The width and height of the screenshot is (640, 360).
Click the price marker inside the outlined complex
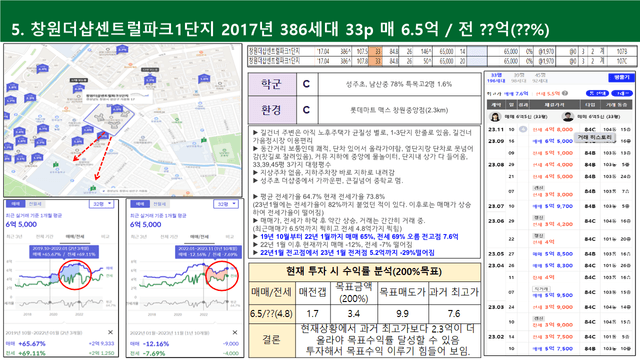point(117,109)
